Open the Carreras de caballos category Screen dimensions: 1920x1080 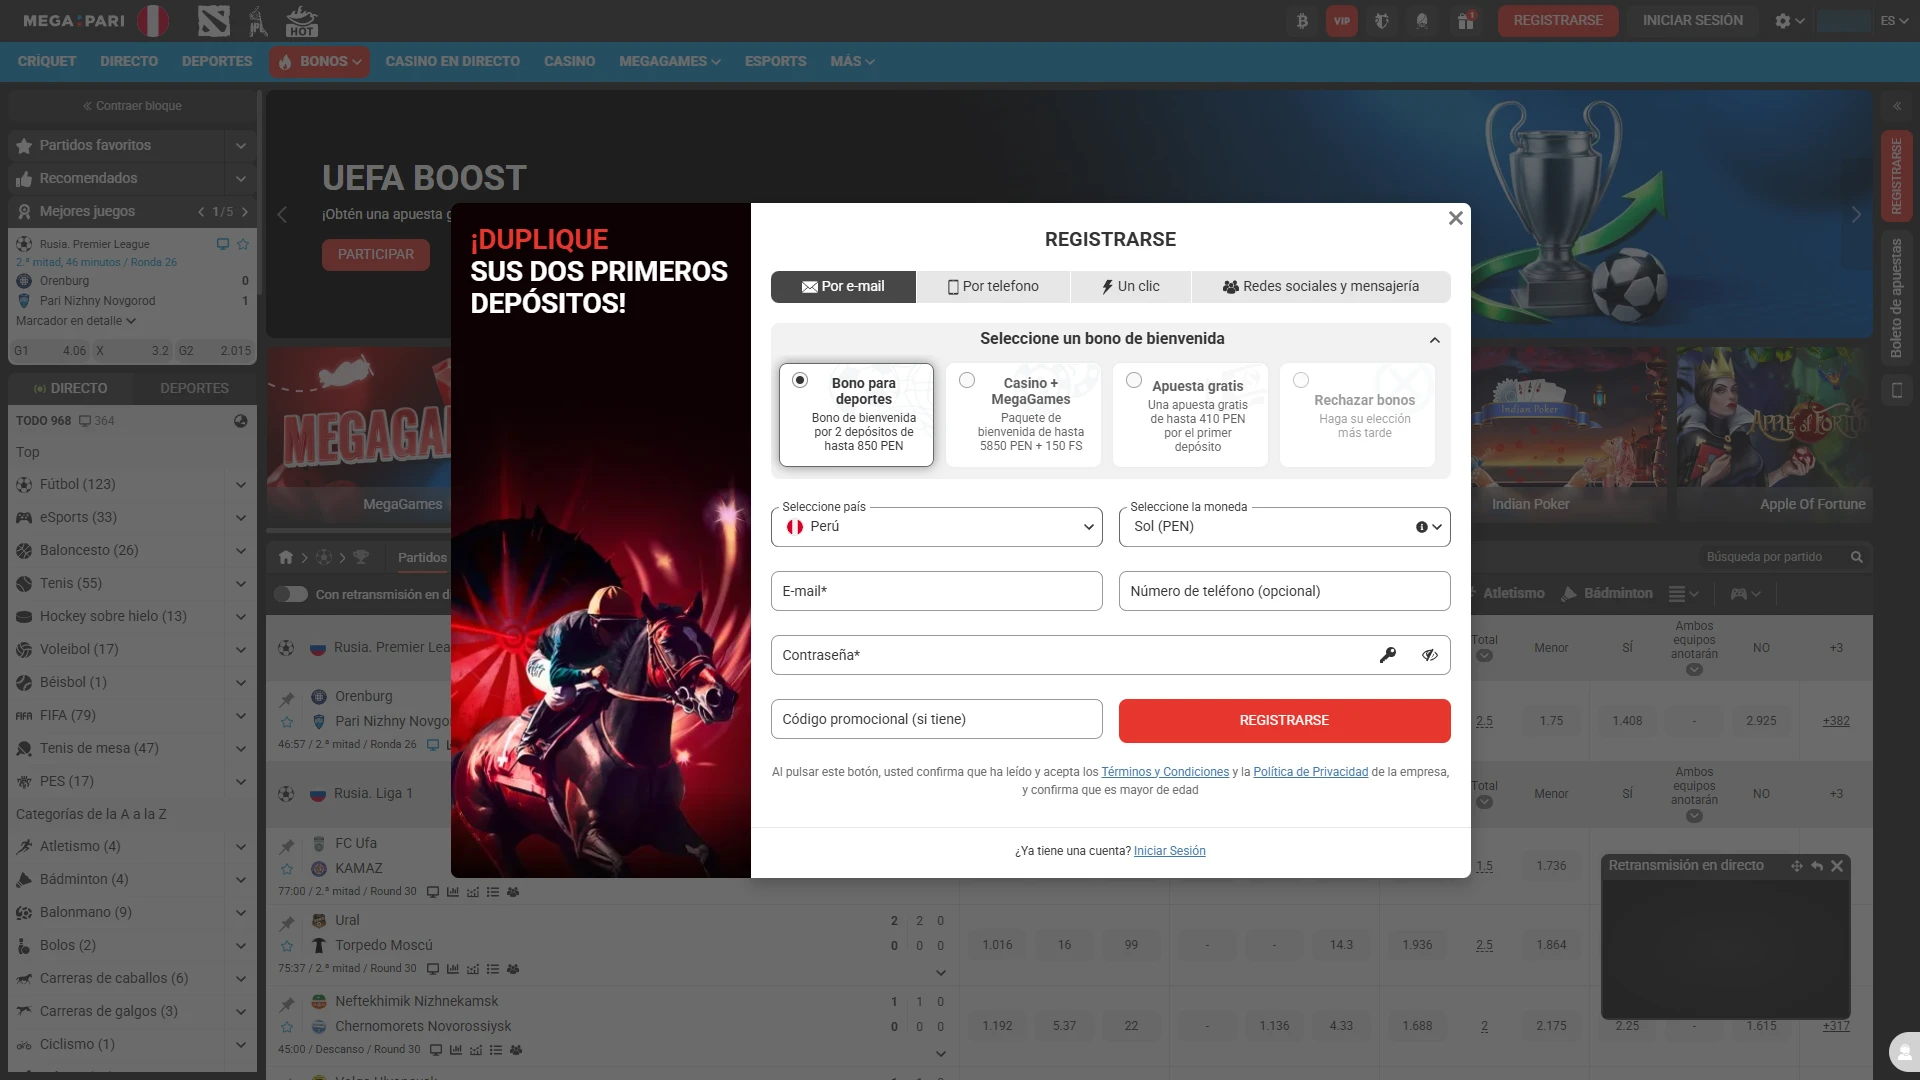click(x=24, y=978)
